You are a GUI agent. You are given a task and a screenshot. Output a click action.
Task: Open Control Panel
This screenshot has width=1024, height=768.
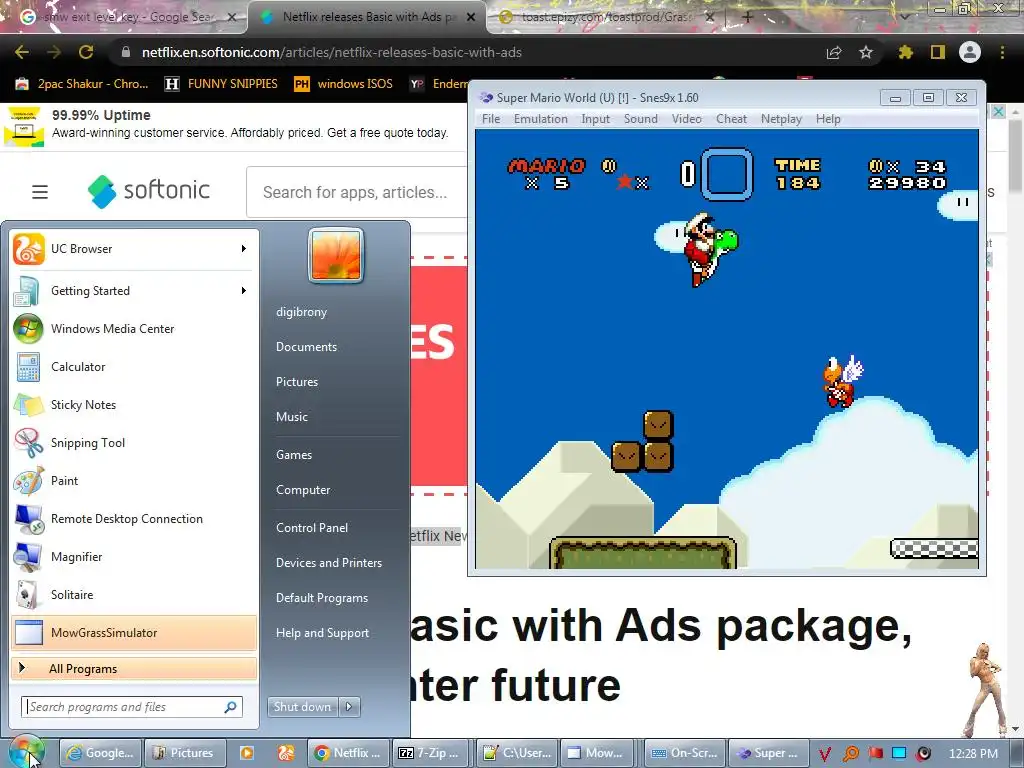(x=312, y=528)
